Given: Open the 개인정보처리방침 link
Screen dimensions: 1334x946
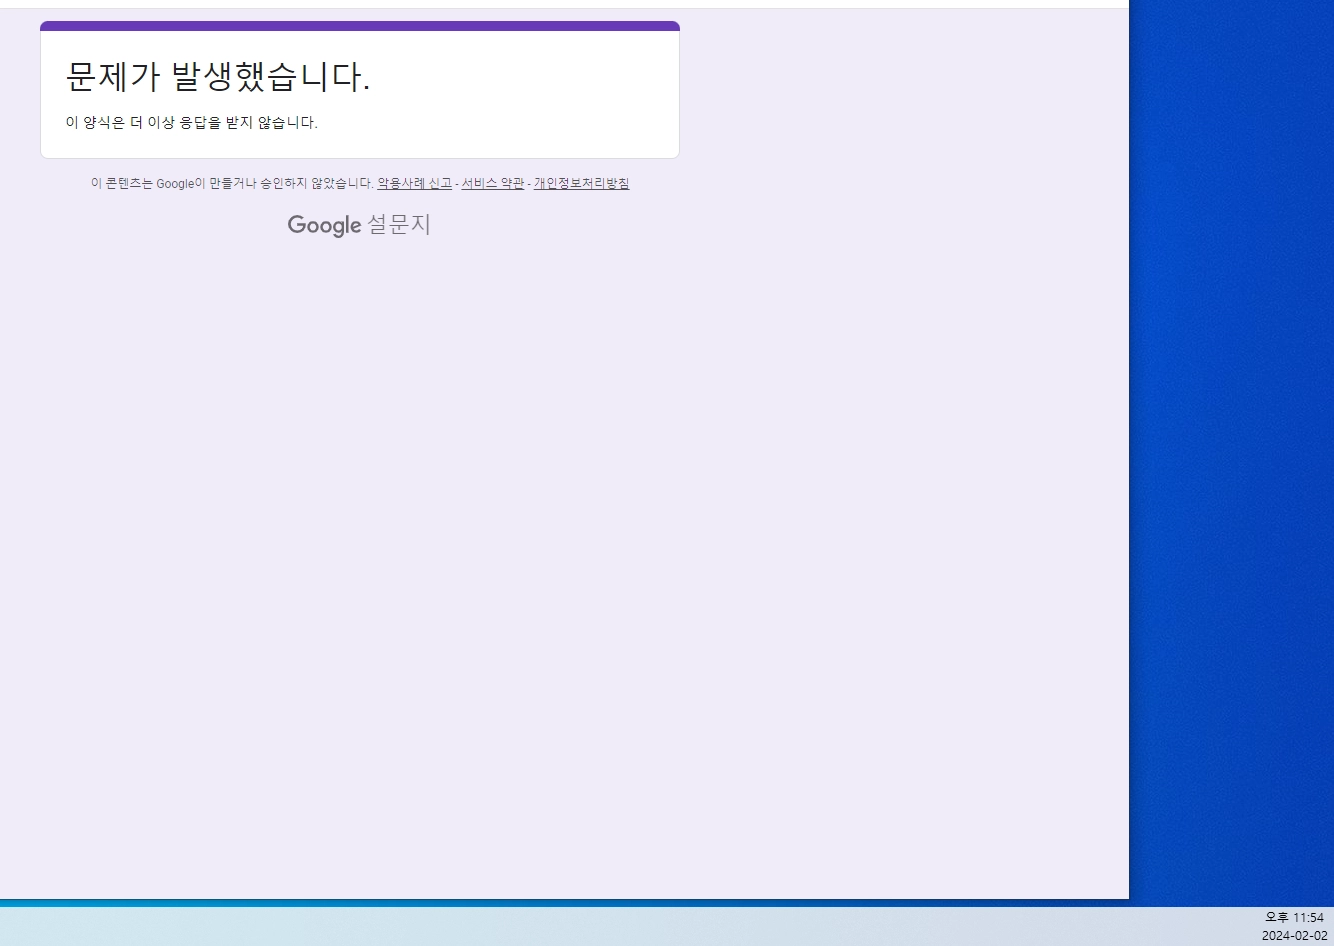Looking at the screenshot, I should point(581,184).
